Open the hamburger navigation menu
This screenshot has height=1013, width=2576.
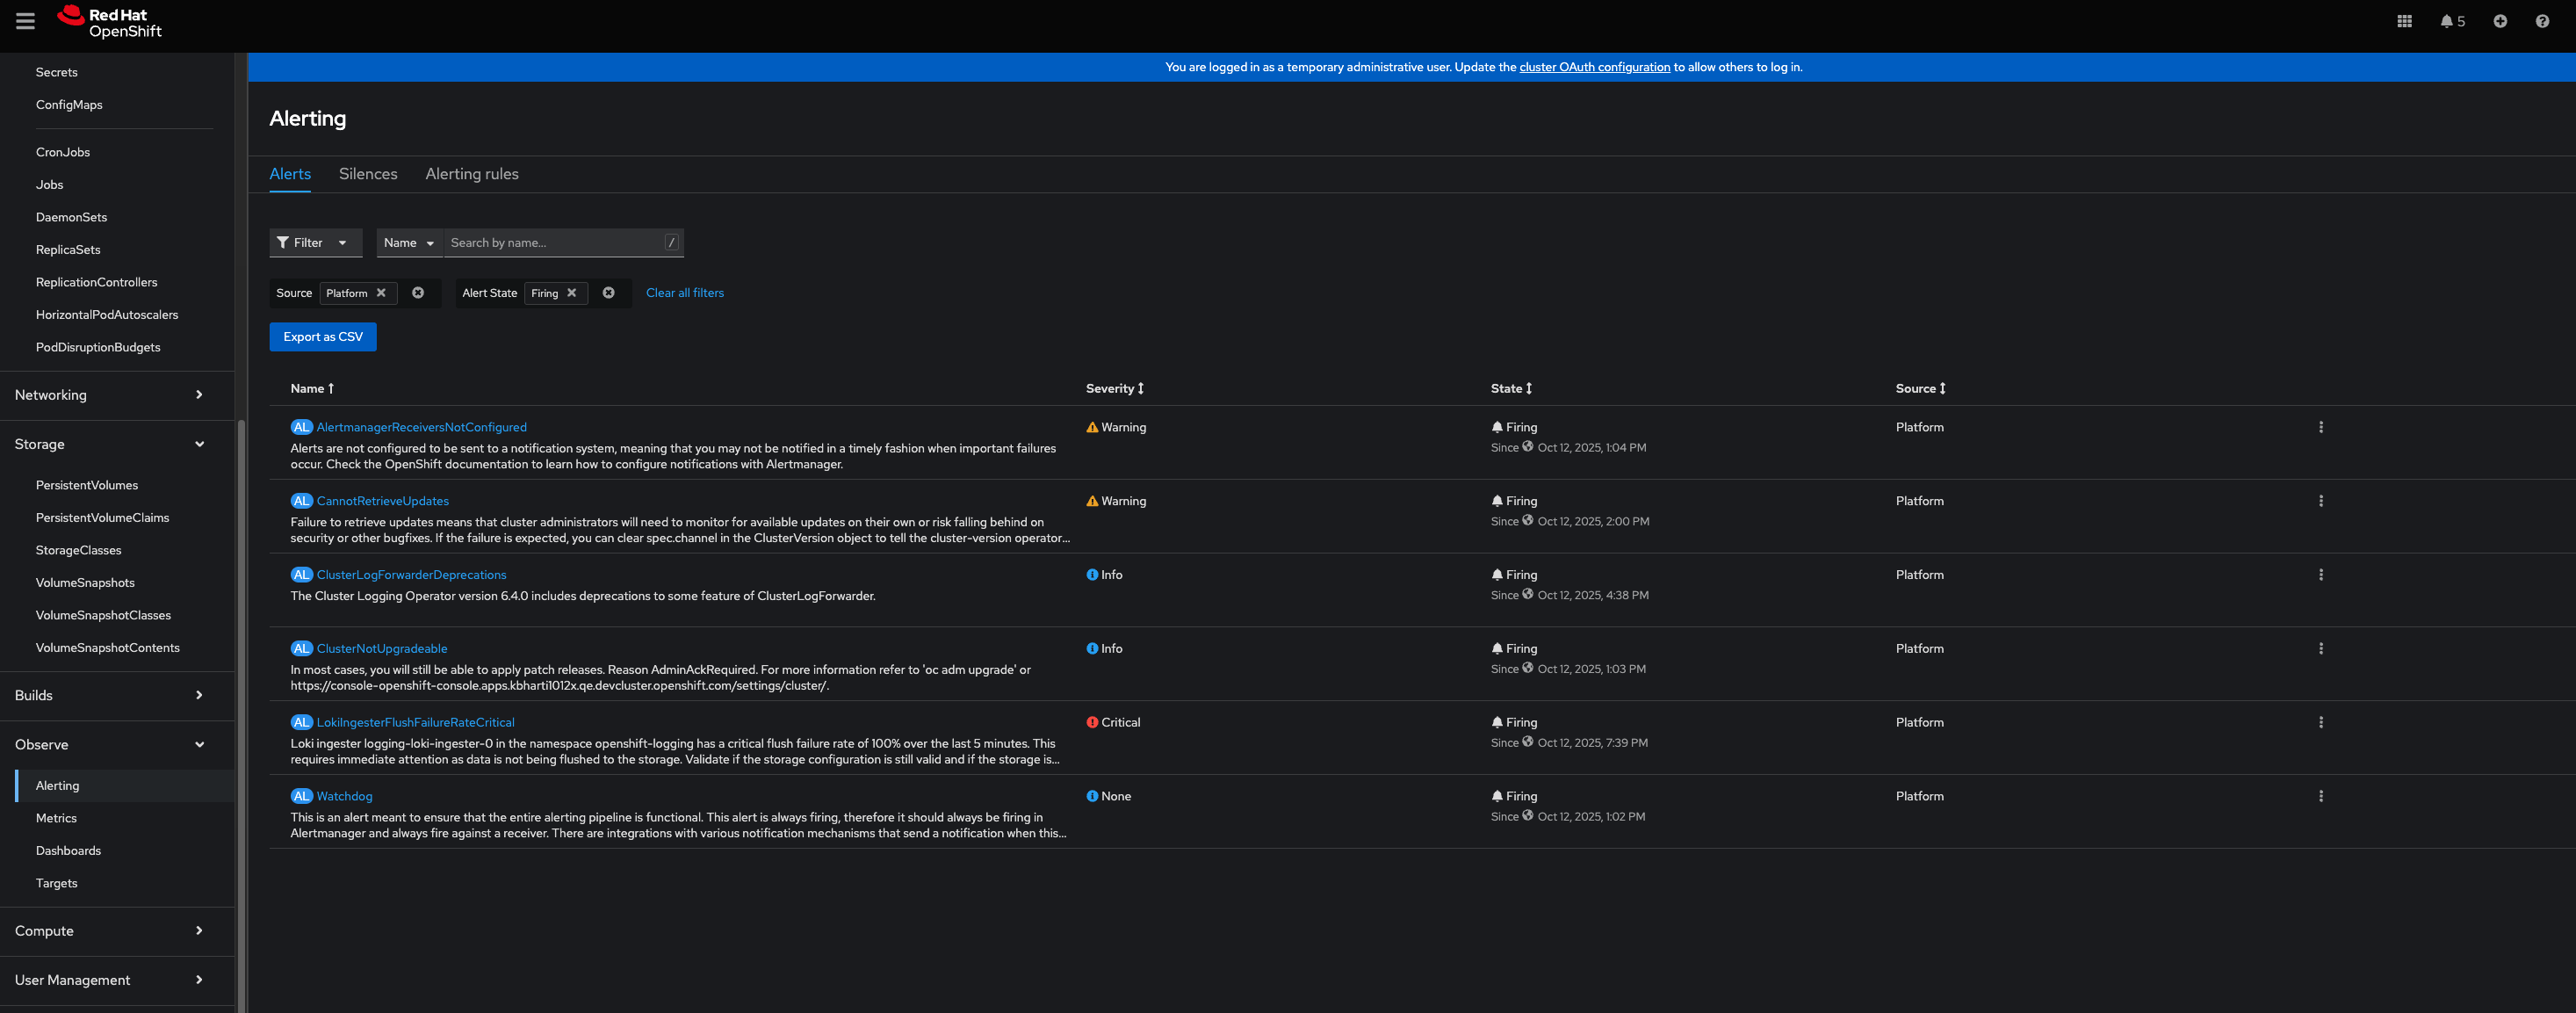coord(25,21)
